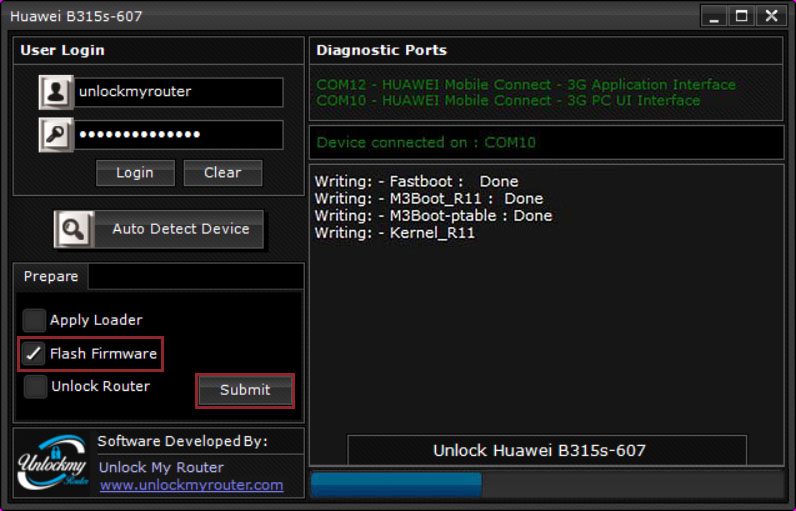Switch to the Prepare tab
Viewport: 796px width, 511px height.
[x=51, y=277]
